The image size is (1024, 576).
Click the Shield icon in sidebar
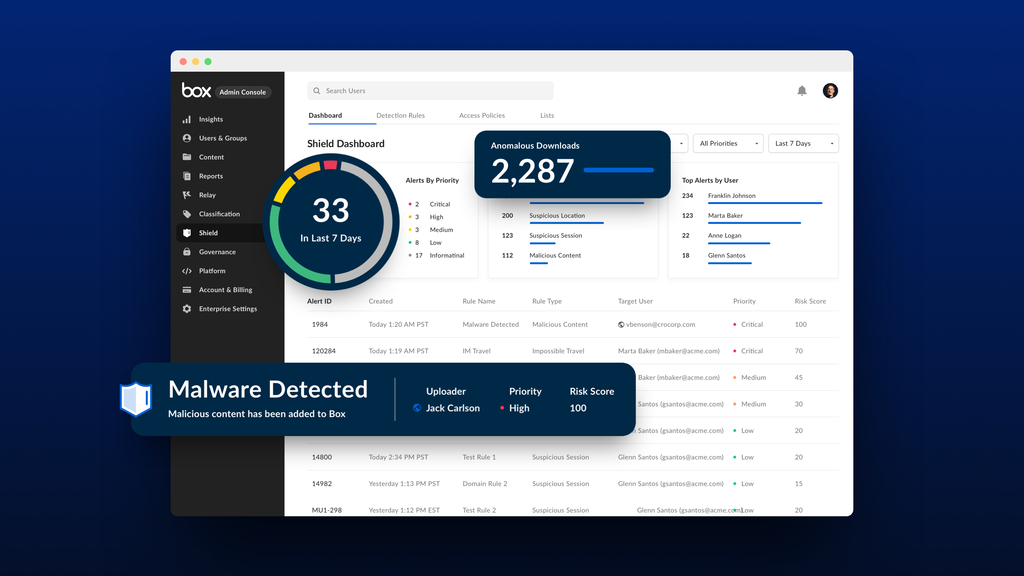[x=187, y=233]
